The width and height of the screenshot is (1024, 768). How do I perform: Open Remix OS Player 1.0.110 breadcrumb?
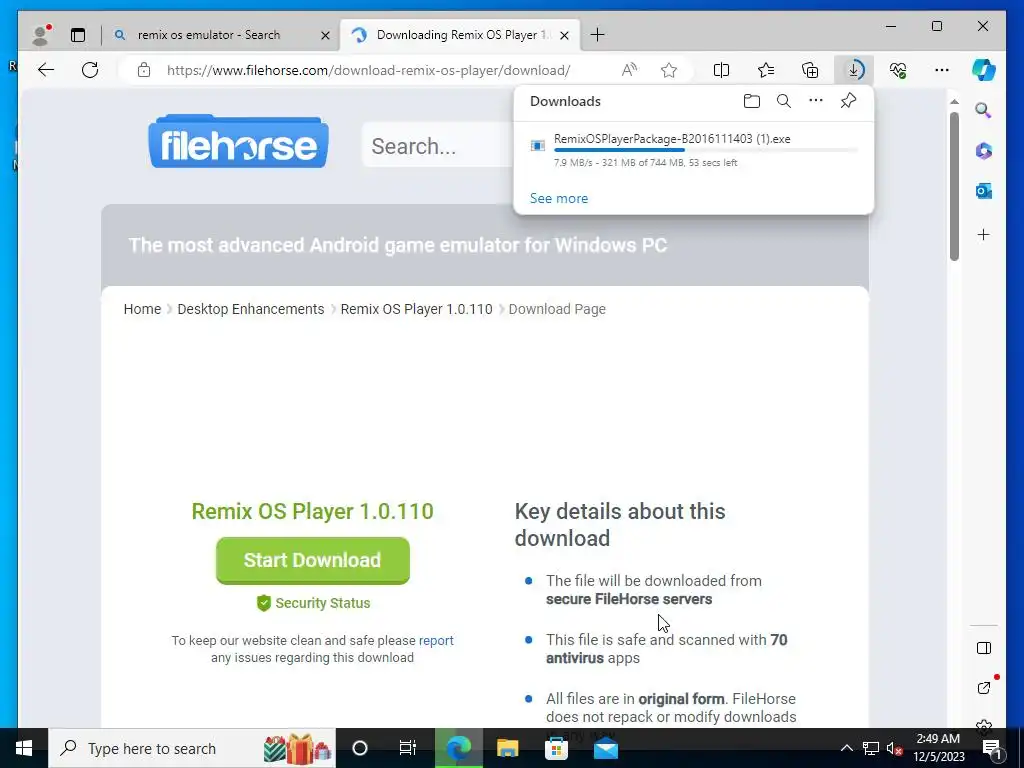[416, 309]
